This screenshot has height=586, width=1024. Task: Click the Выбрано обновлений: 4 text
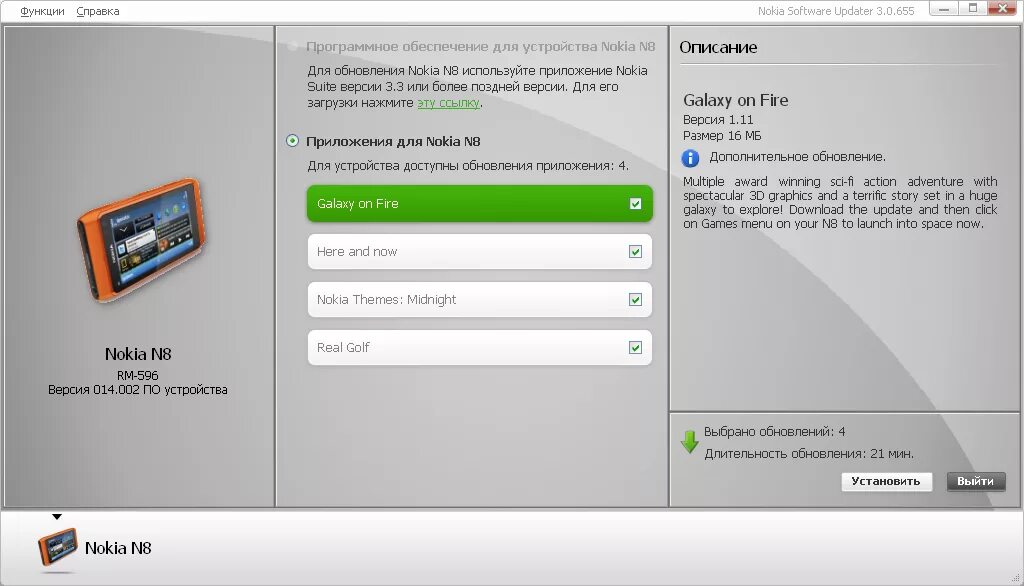tap(774, 432)
